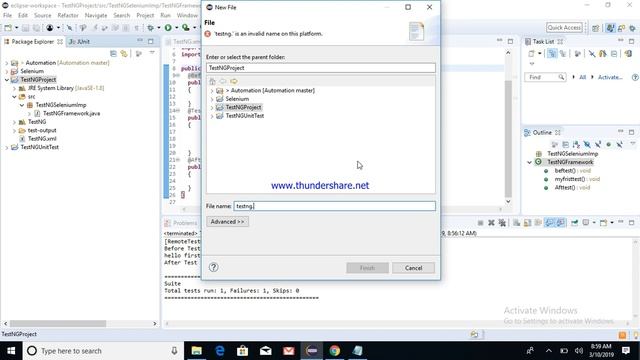
Task: Click the Activate... link in Task List
Action: pos(610,77)
